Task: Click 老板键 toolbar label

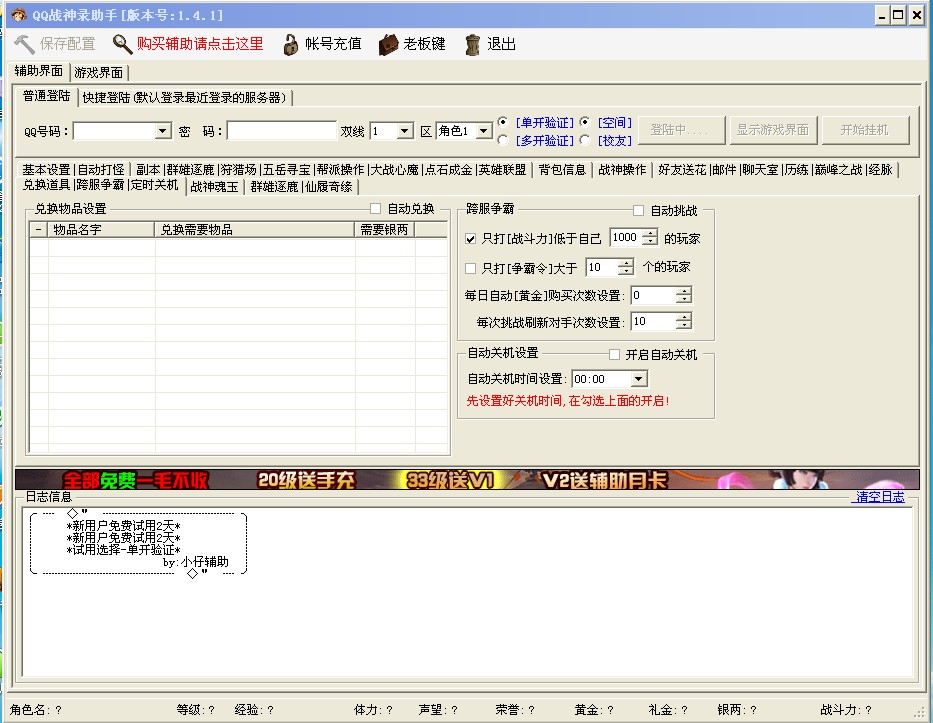Action: pyautogui.click(x=424, y=44)
